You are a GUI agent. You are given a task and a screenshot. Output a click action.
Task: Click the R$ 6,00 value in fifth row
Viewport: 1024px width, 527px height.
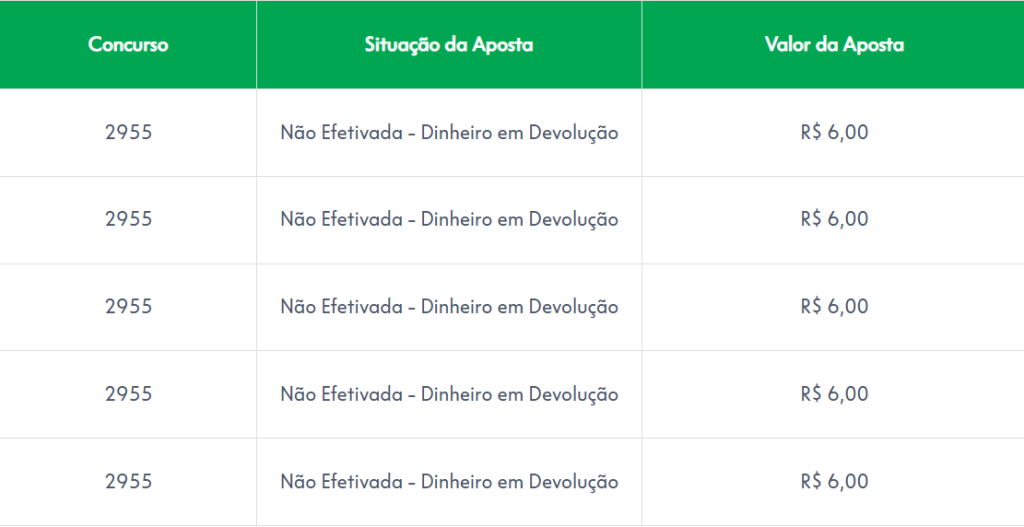click(x=834, y=481)
